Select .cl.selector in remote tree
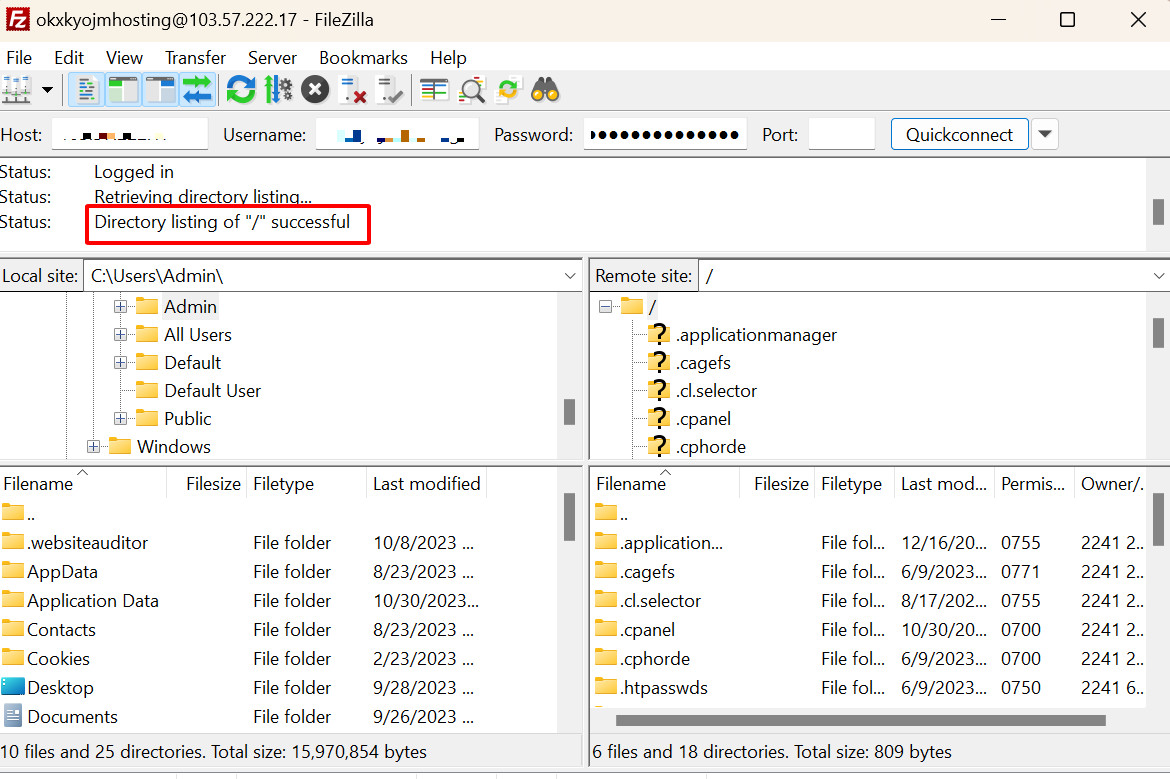Image resolution: width=1170 pixels, height=779 pixels. point(716,390)
